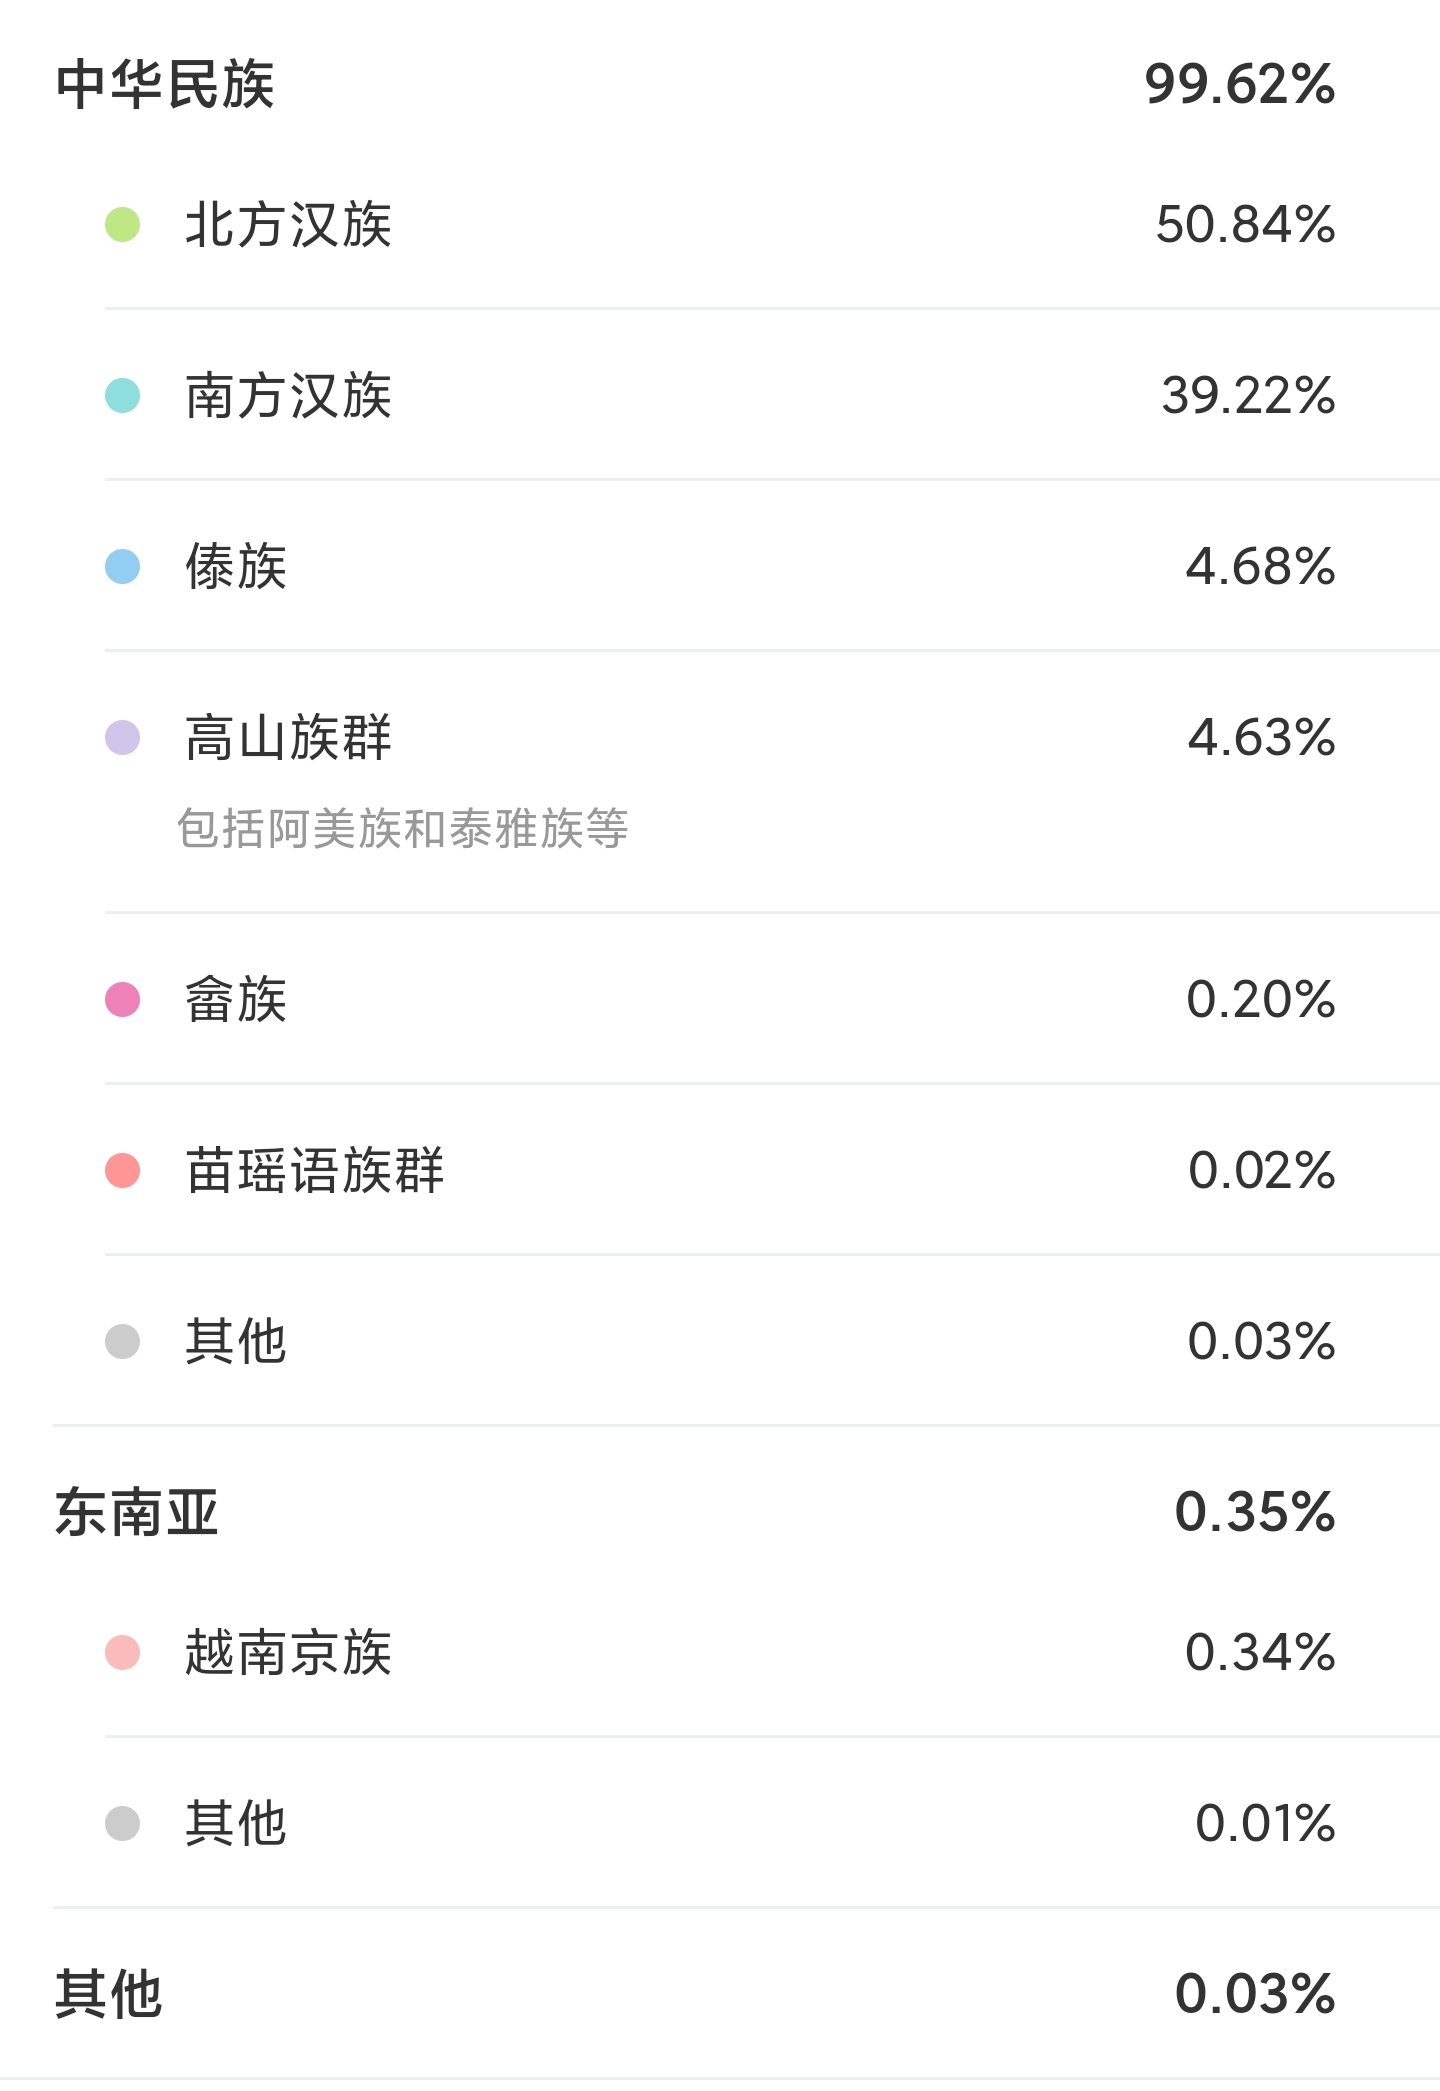
Task: Click the light pink dot beside 越南京族
Action: click(122, 1653)
